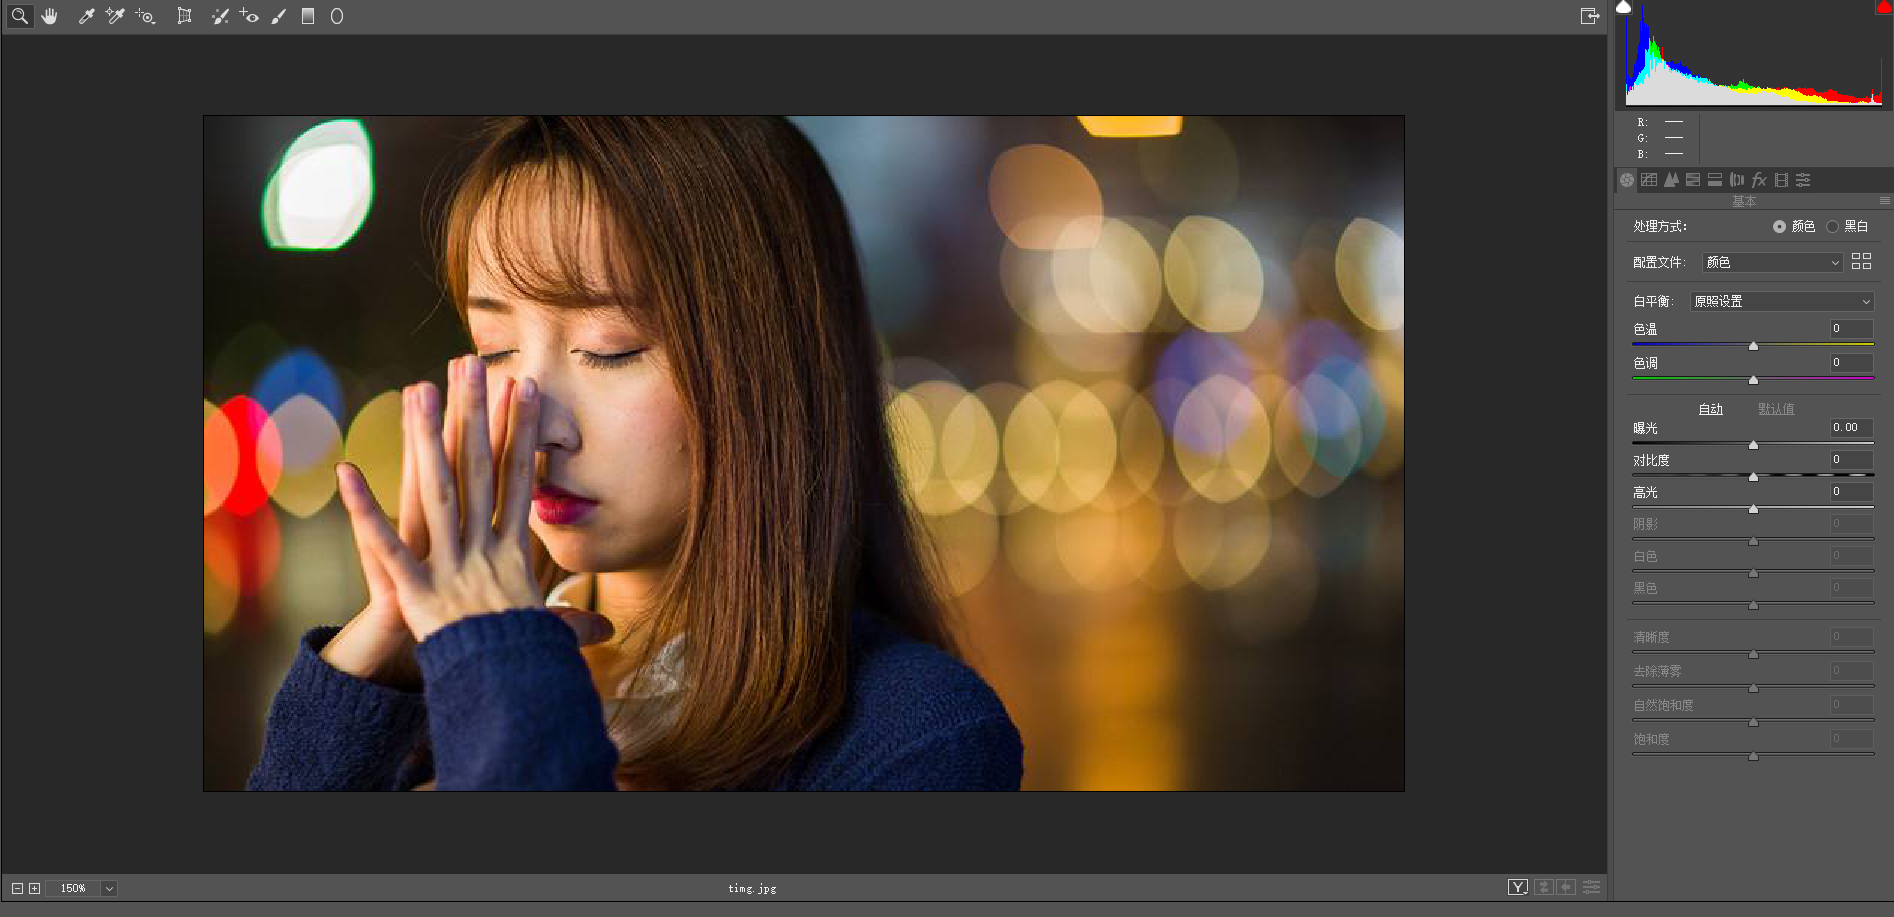Viewport: 1894px width, 917px height.
Task: Select the White Balance eyedropper tool
Action: pos(86,16)
